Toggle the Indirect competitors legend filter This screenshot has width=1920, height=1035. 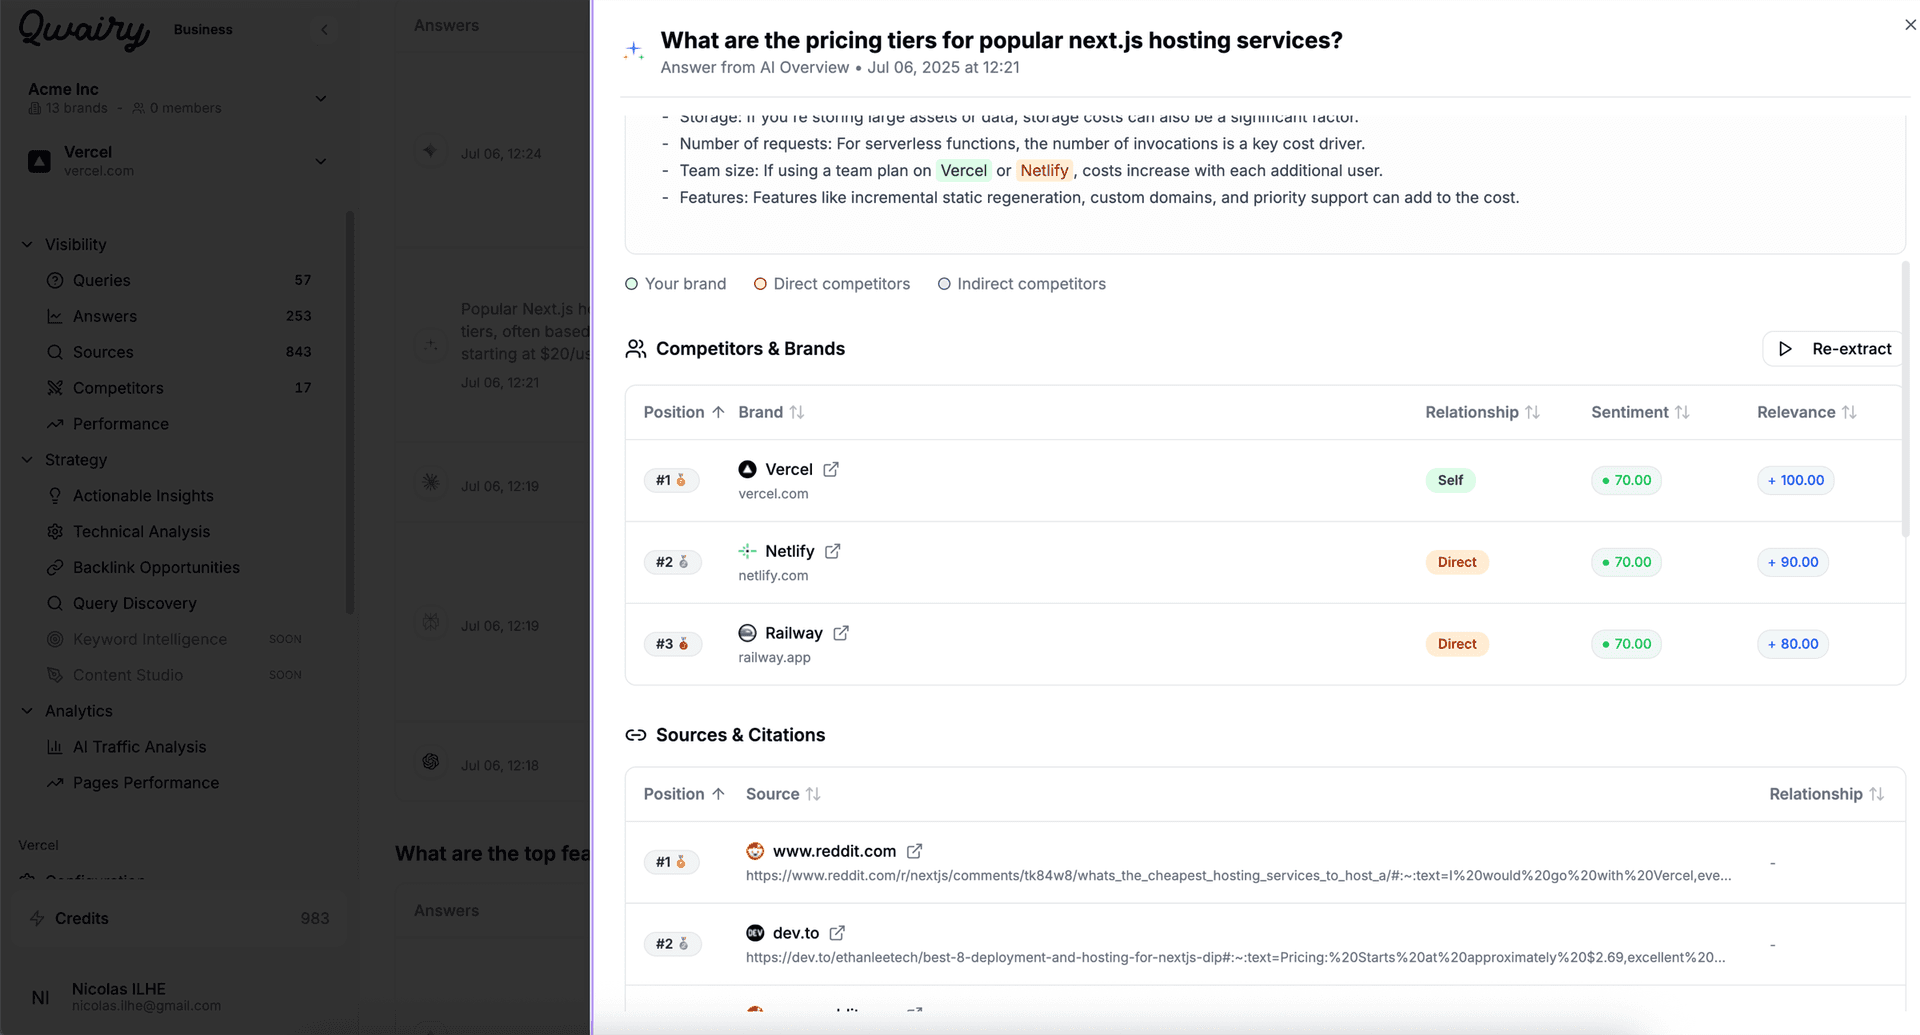1022,284
